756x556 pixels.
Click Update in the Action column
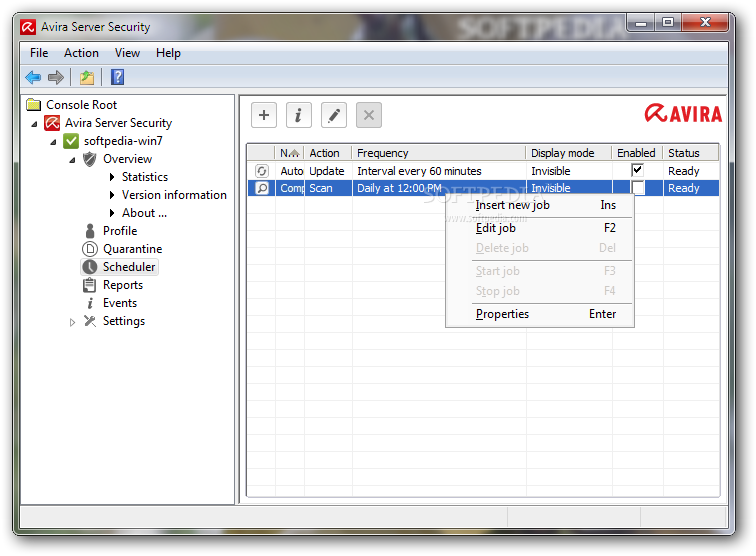click(326, 171)
